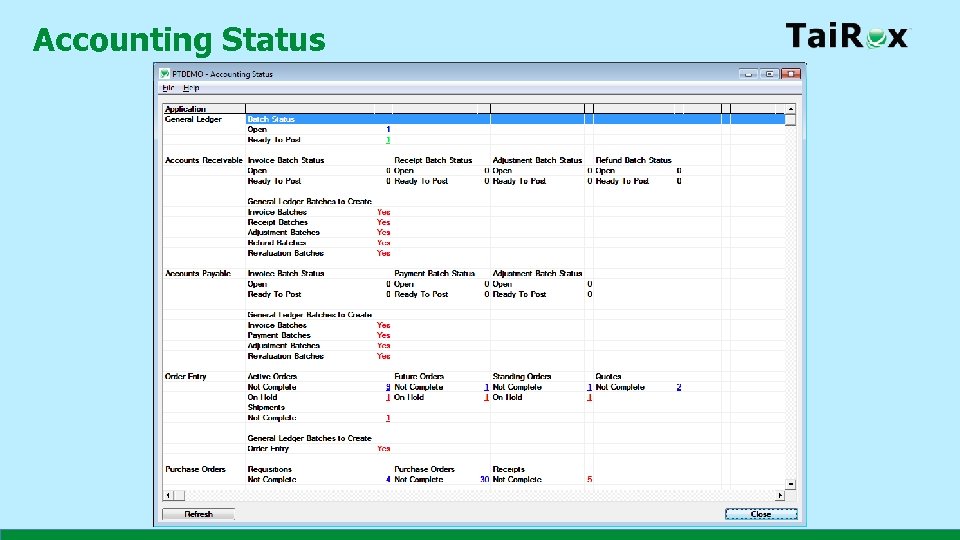This screenshot has height=540, width=960.
Task: Click the vertical scrollbar down arrow
Action: pos(790,484)
